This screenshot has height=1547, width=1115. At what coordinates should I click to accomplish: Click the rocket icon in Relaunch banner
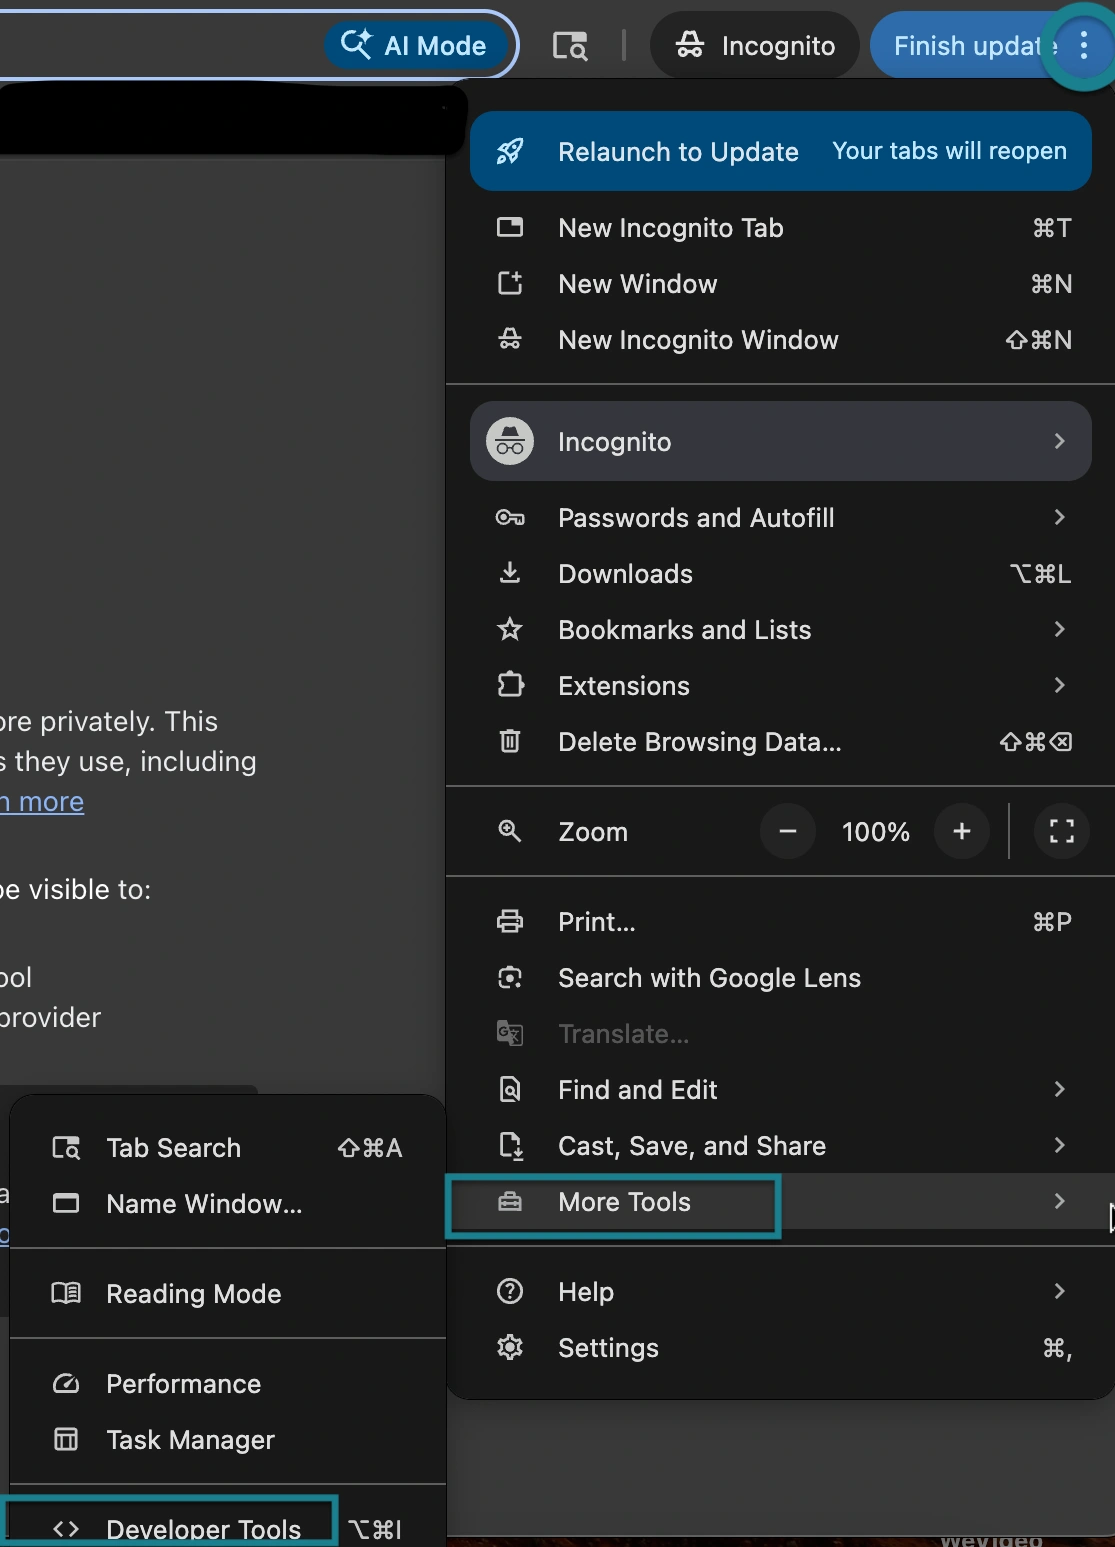tap(510, 151)
